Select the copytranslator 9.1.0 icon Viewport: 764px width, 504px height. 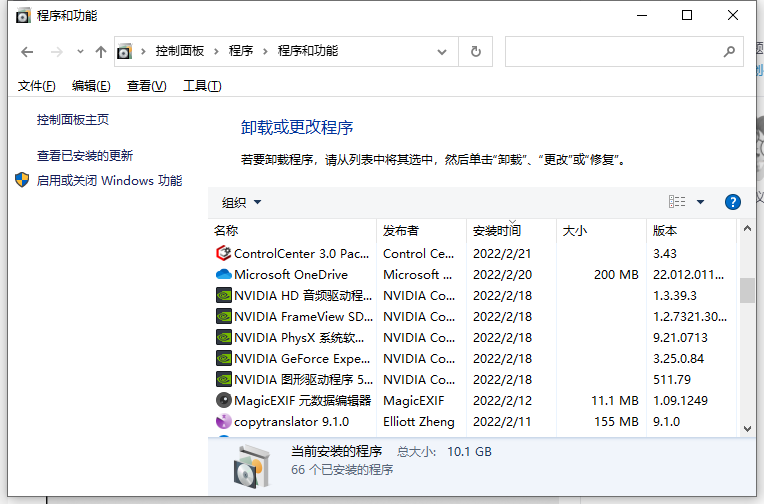224,421
